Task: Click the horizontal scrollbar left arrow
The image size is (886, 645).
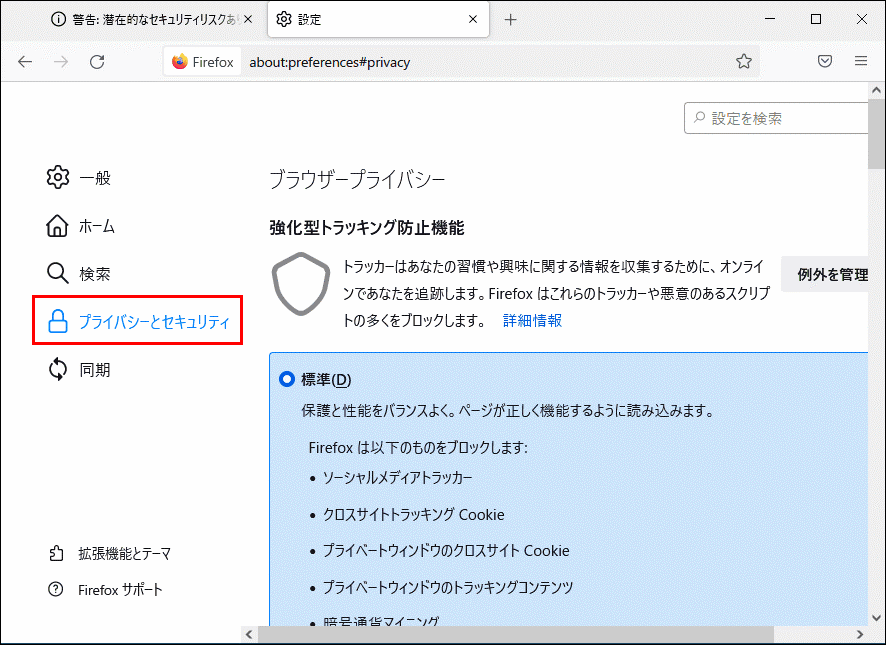Action: (249, 635)
